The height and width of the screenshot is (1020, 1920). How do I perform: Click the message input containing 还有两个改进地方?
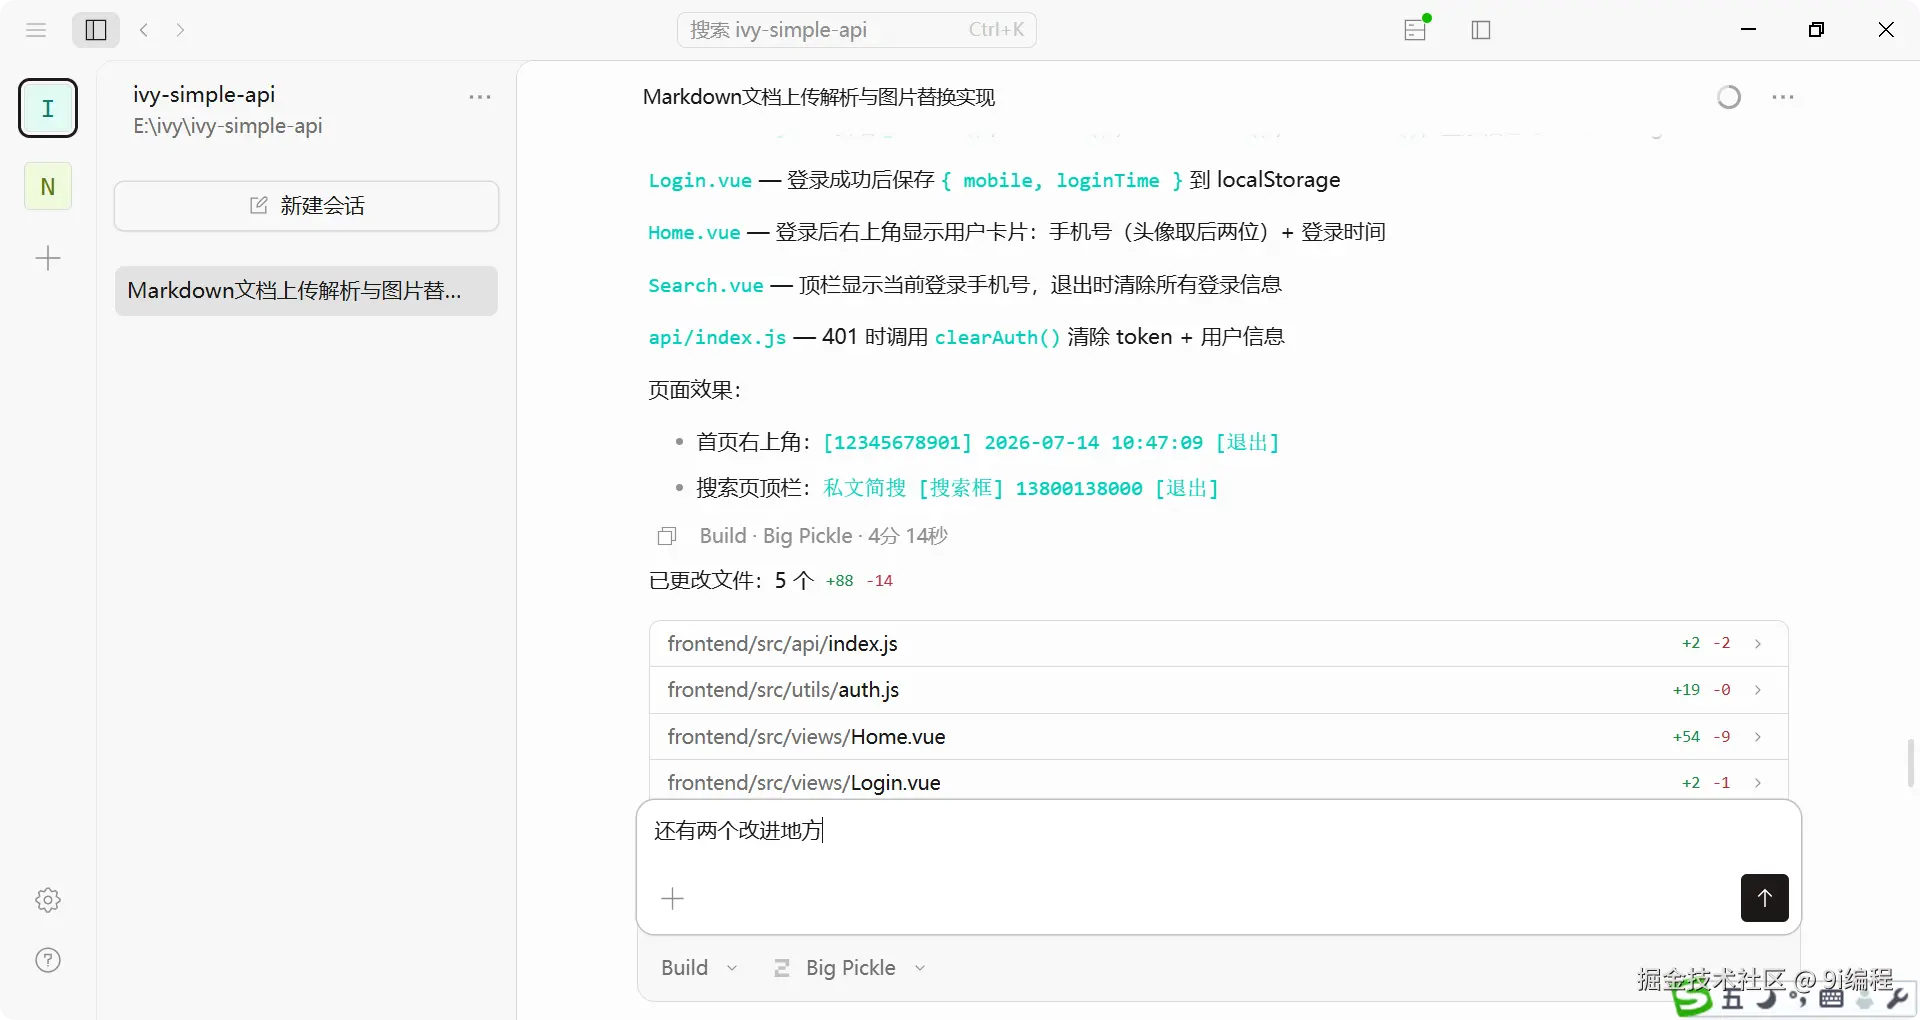coord(1218,832)
